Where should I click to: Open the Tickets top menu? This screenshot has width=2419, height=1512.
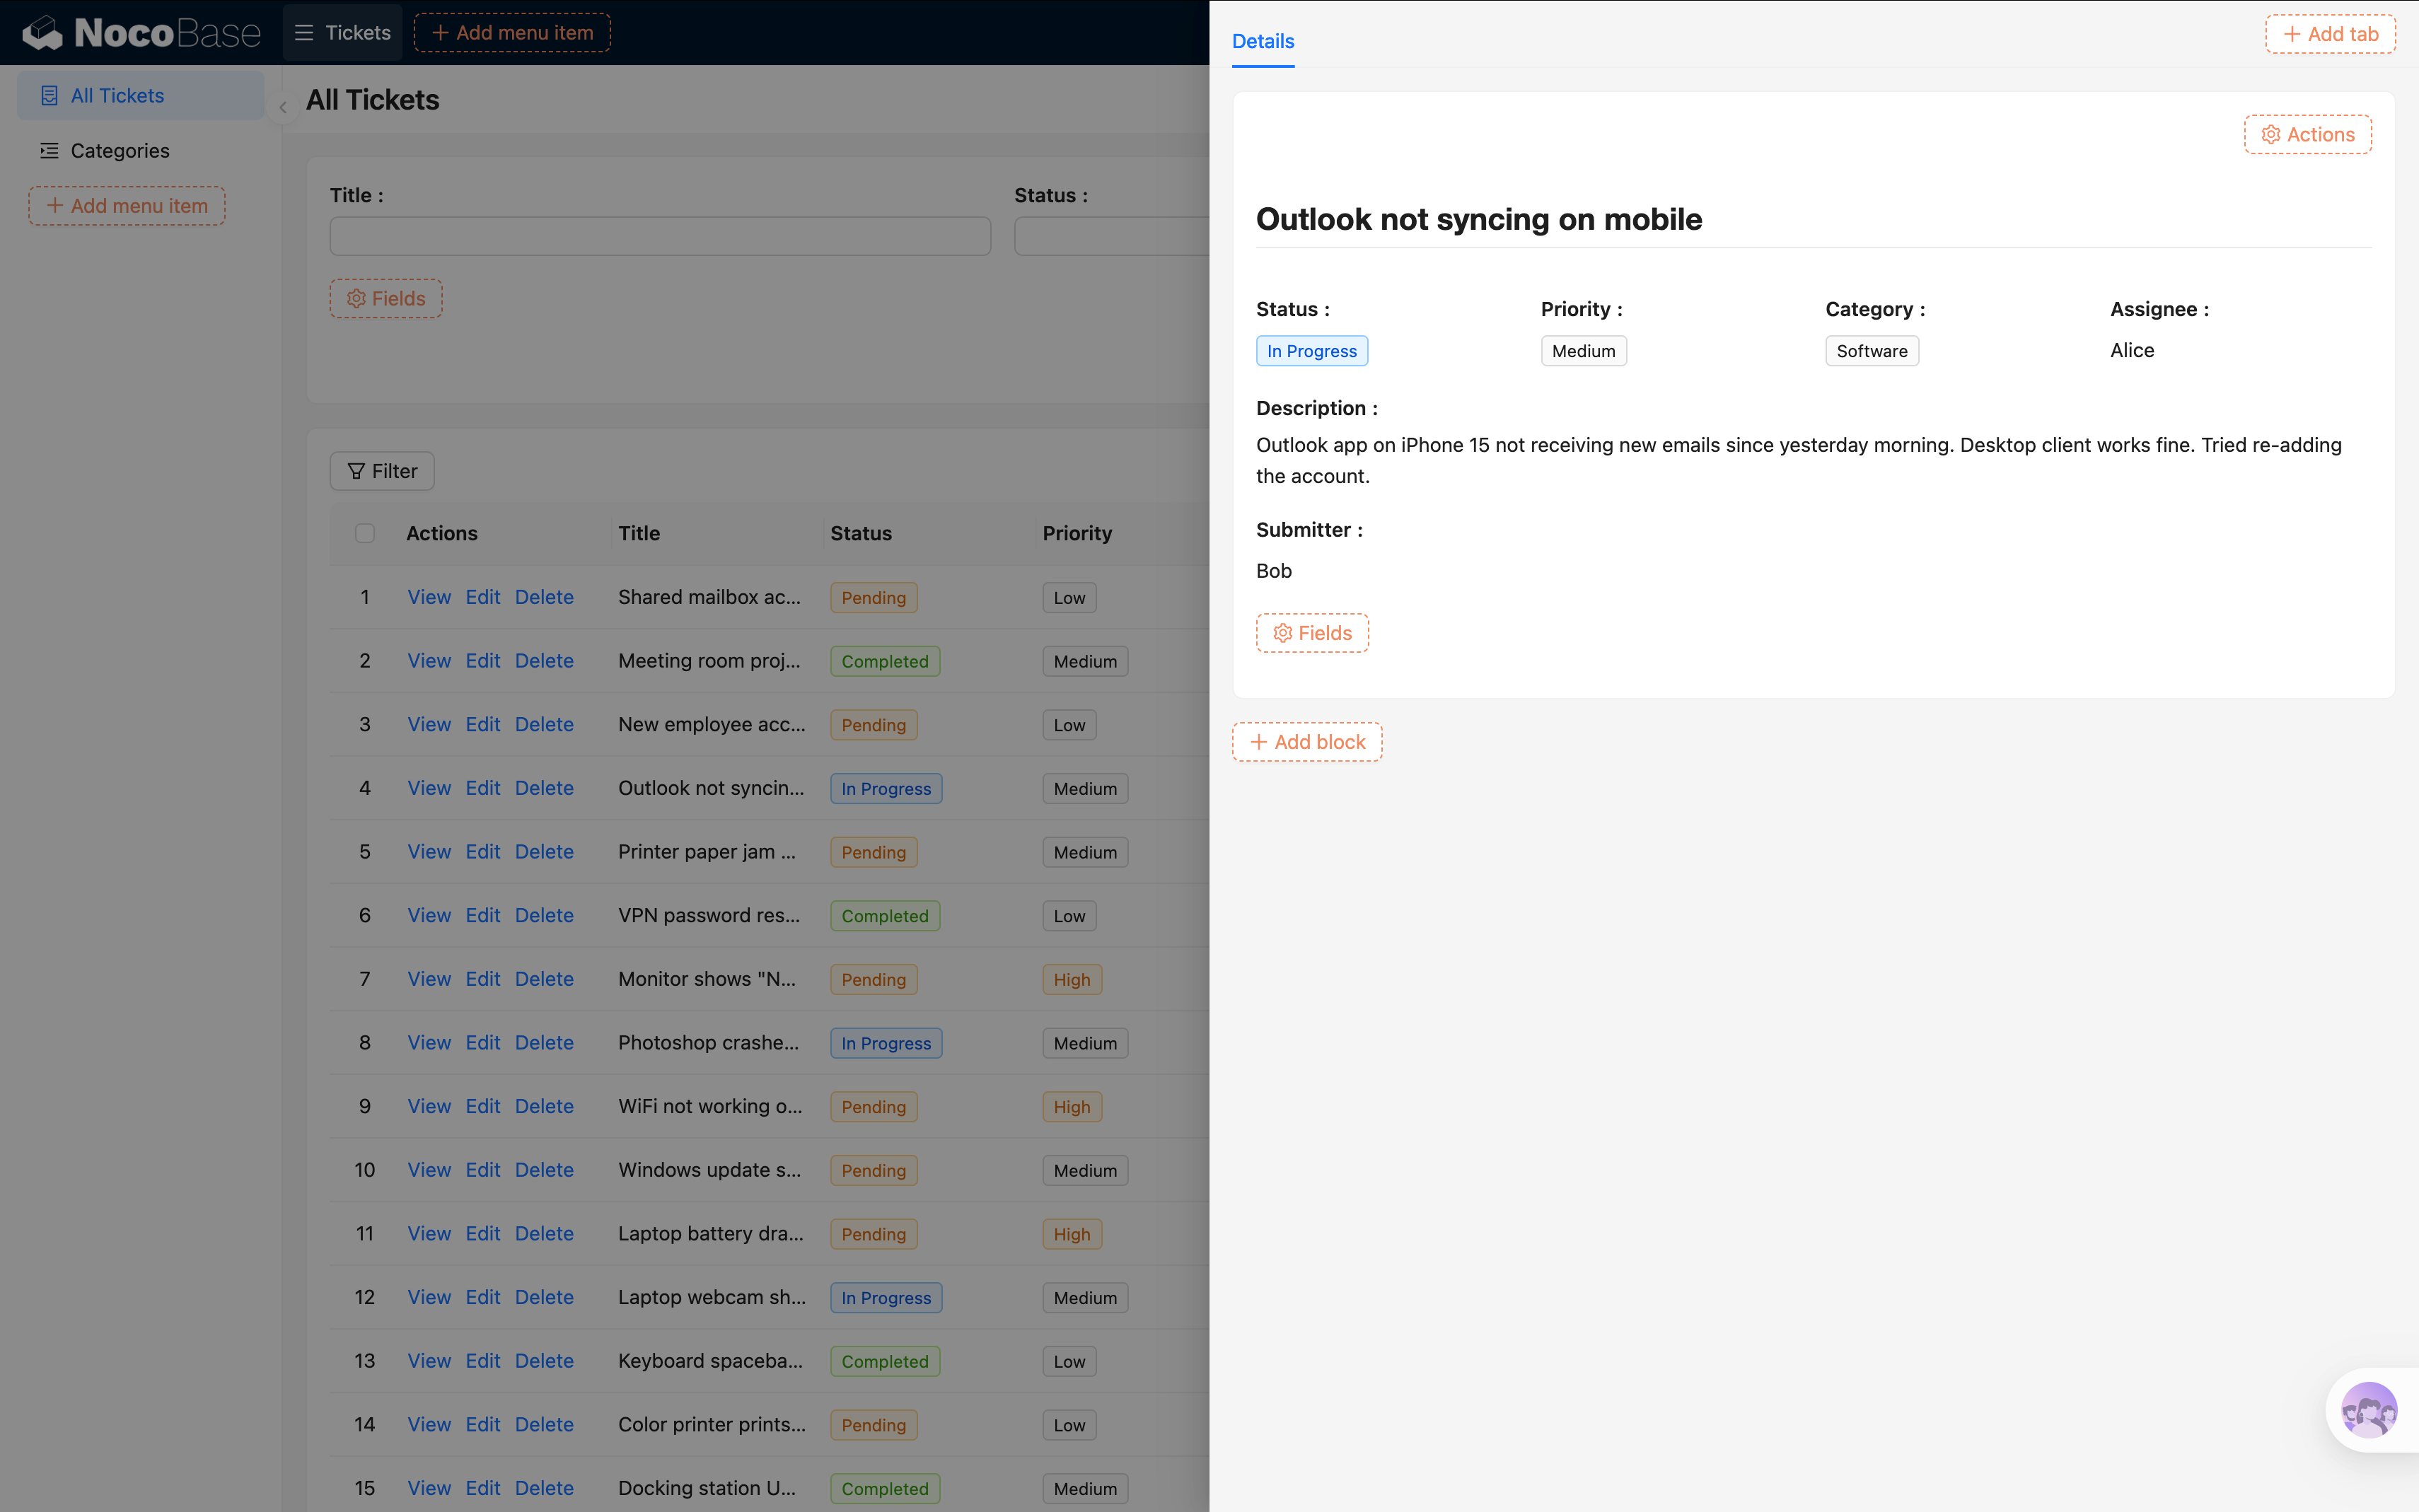343,33
